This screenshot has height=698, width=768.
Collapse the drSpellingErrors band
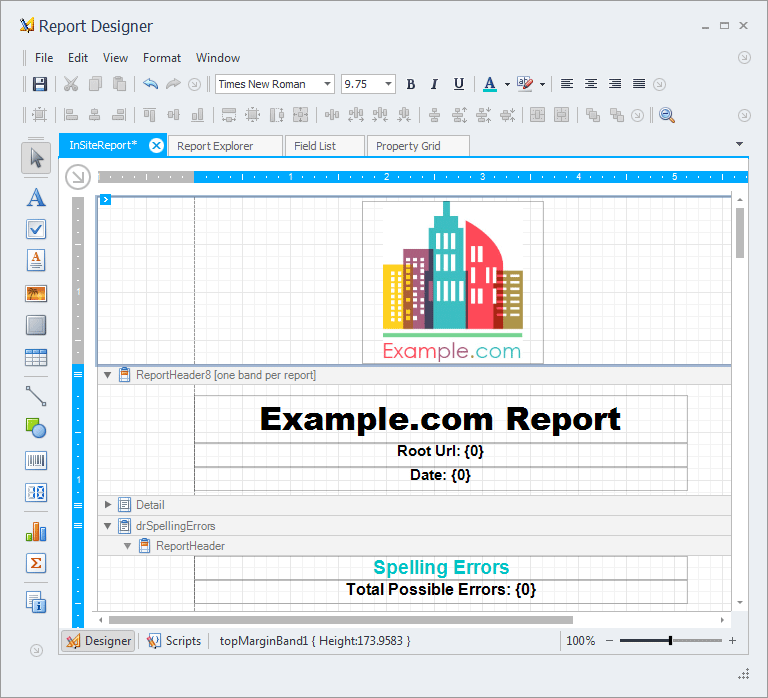[x=107, y=526]
